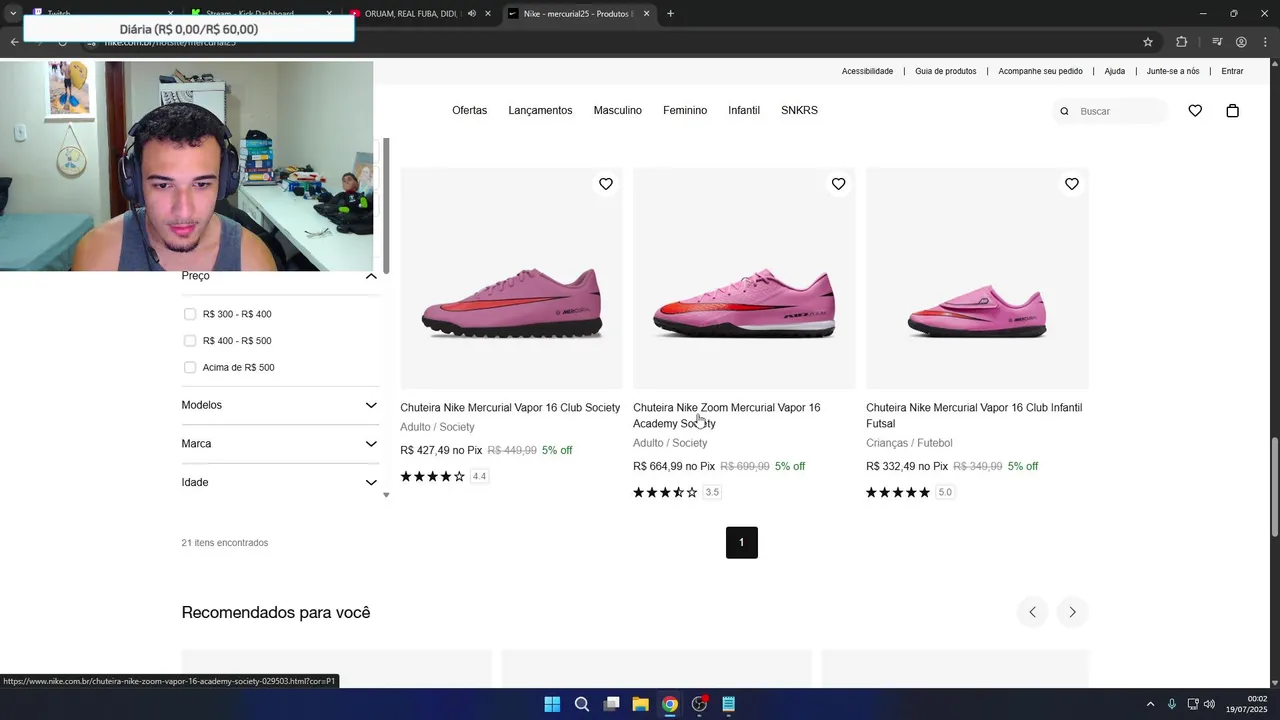Show hidden system tray icons

(x=1150, y=704)
